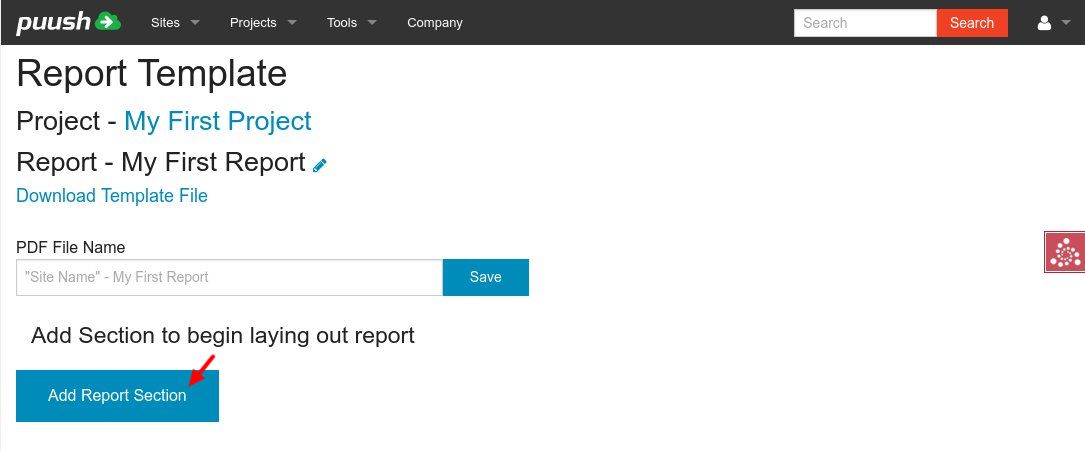
Task: Click the Add Report Section button
Action: pos(117,396)
